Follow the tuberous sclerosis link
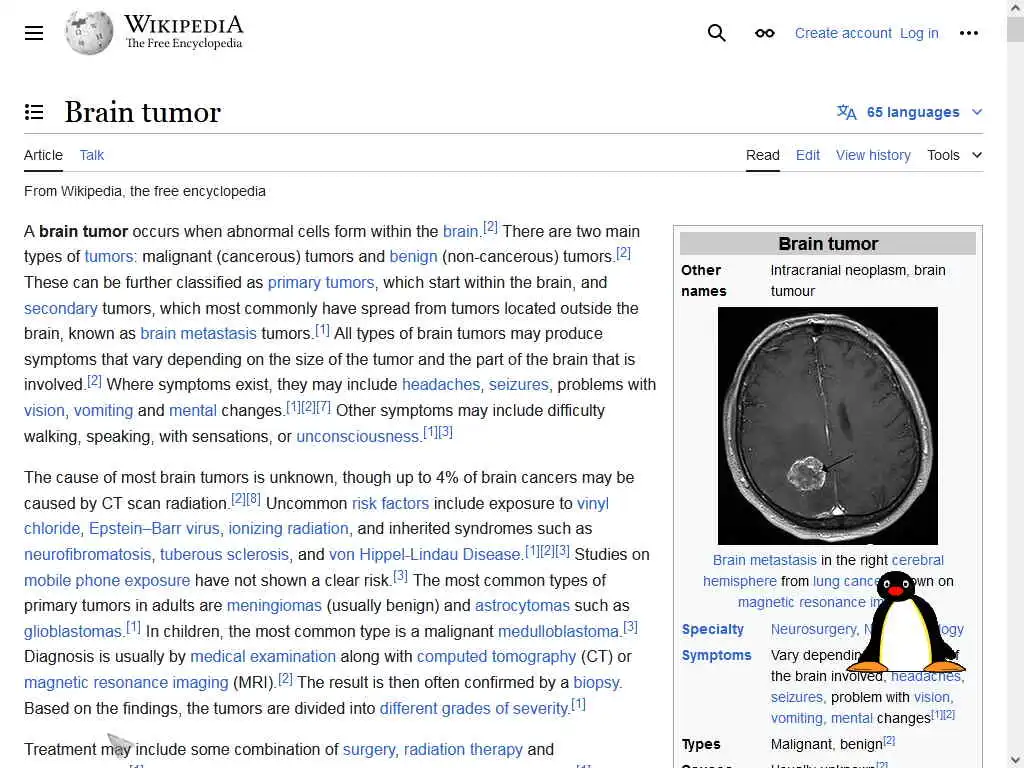 [225, 554]
